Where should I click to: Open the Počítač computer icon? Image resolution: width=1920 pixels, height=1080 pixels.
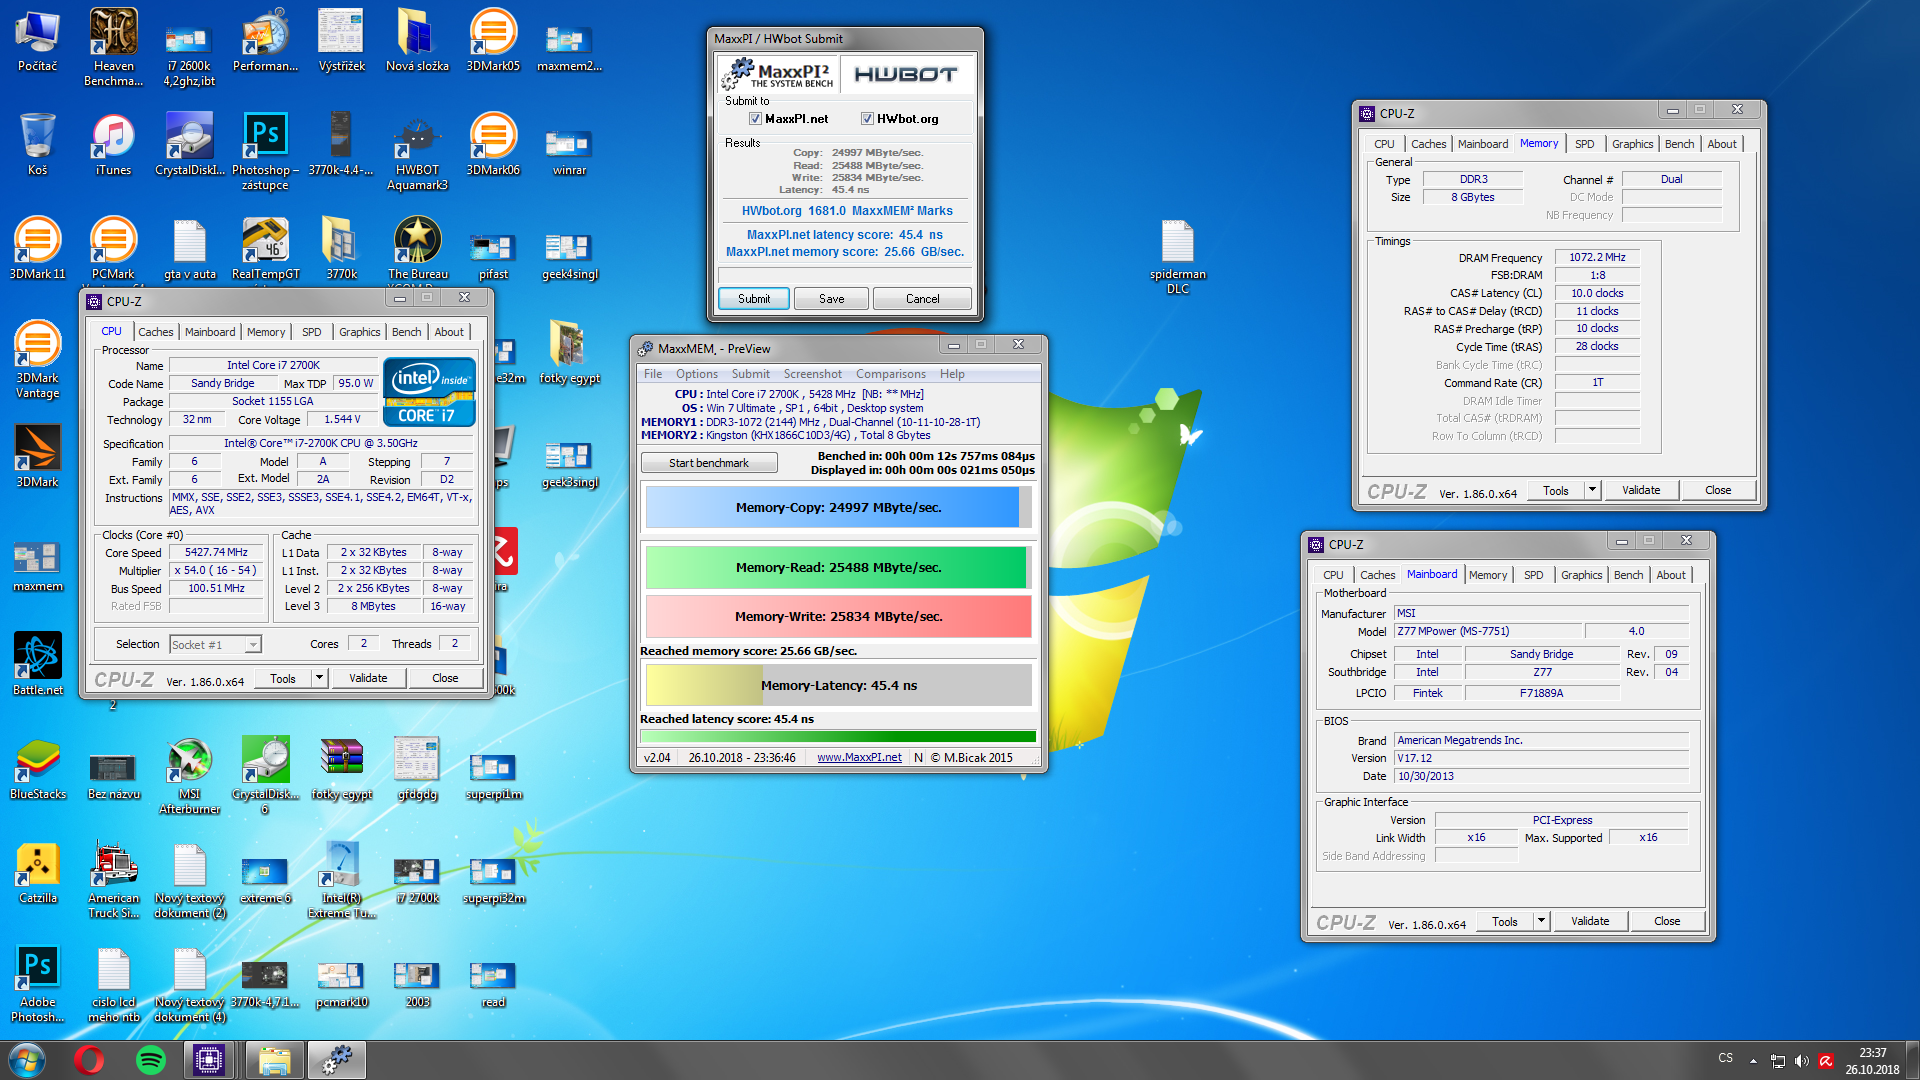37,40
